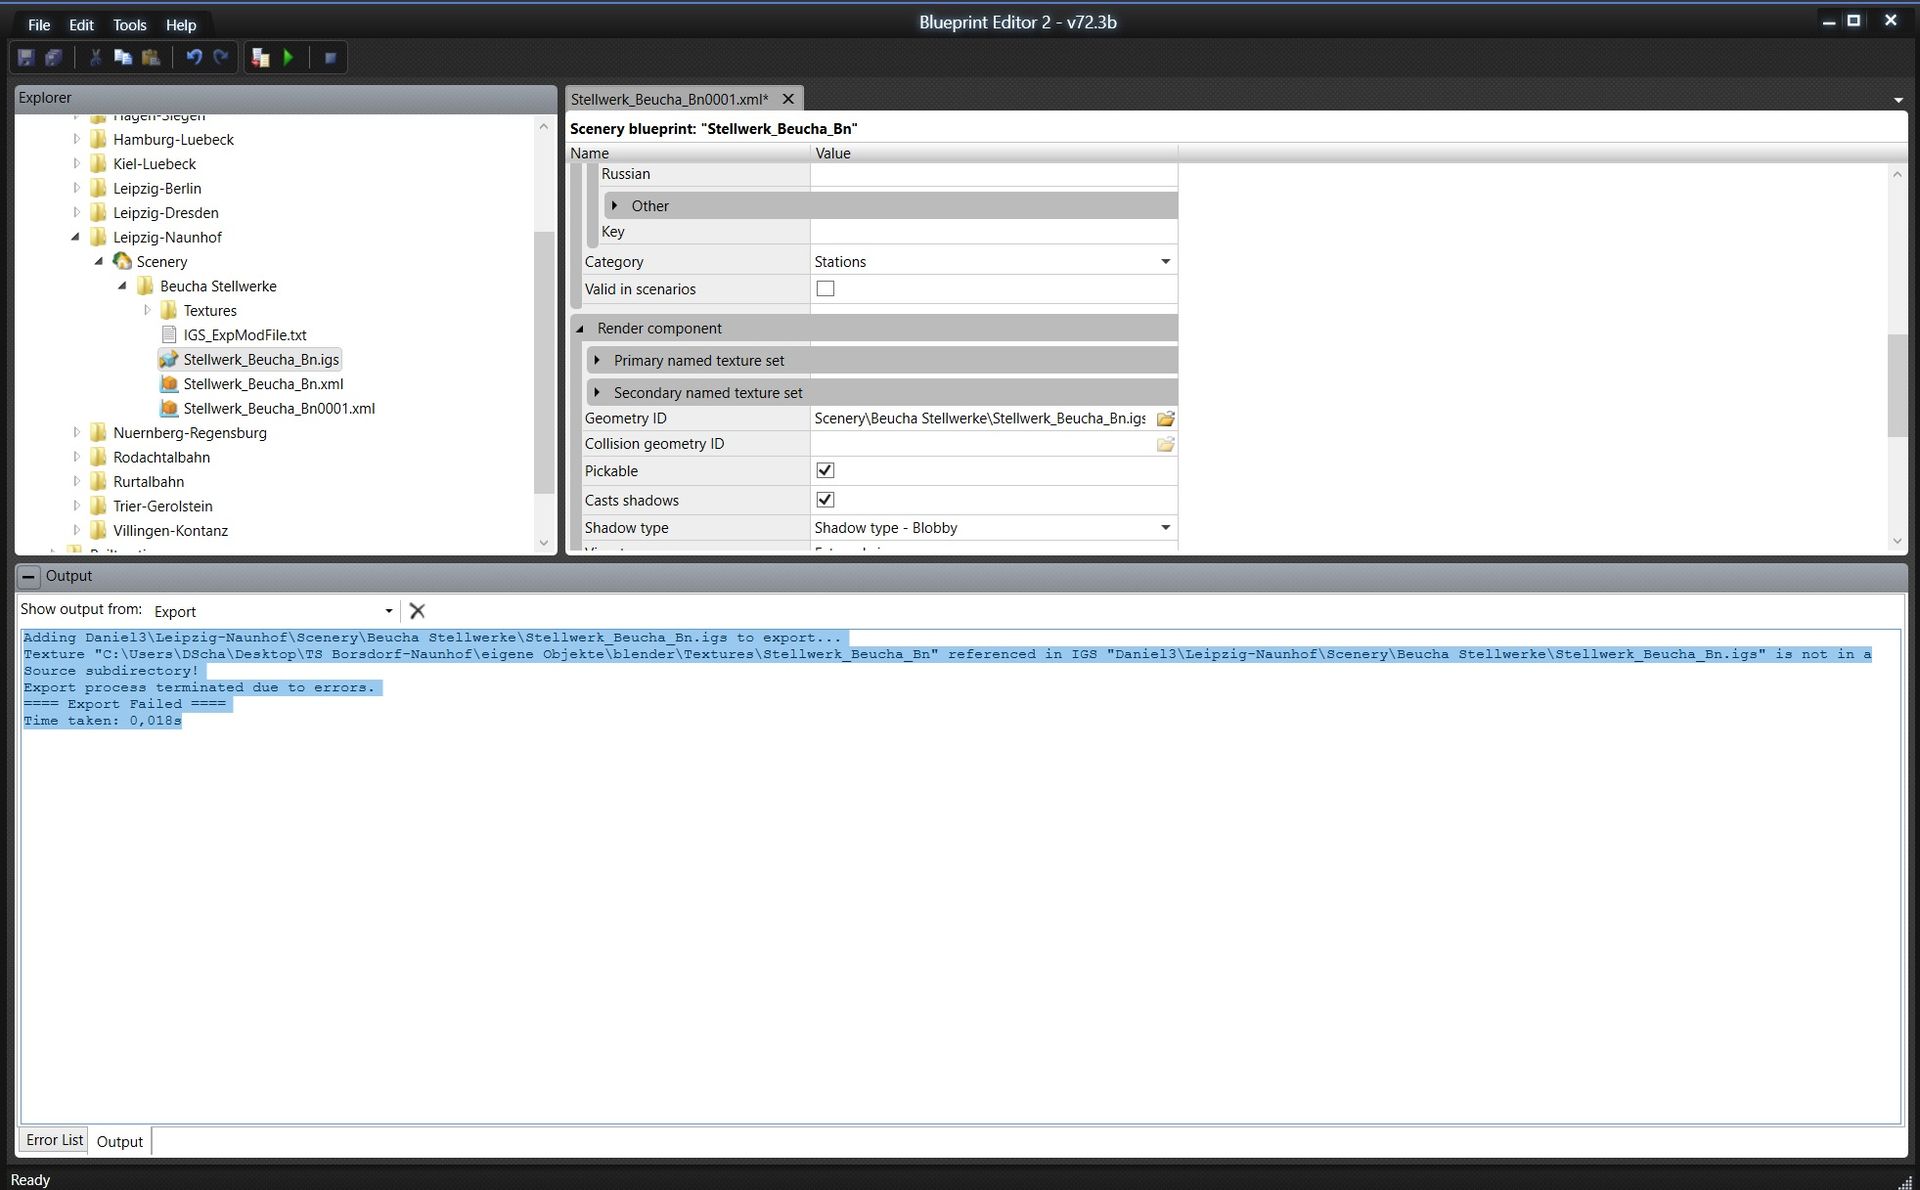Click the Collision geometry ID field
This screenshot has height=1190, width=1920.
pyautogui.click(x=982, y=444)
